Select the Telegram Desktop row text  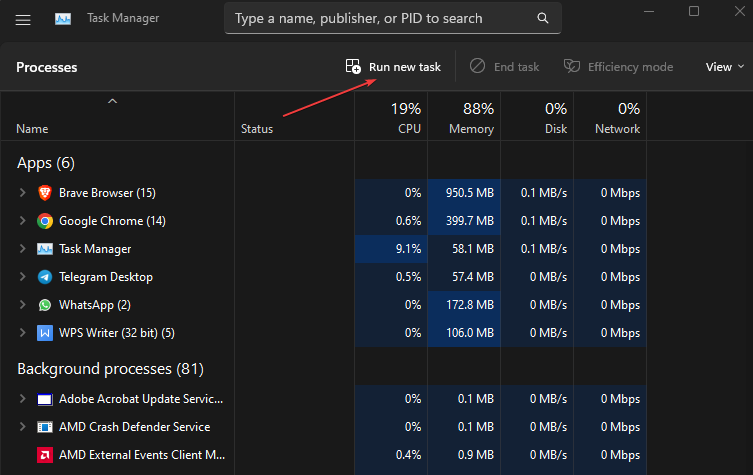106,277
